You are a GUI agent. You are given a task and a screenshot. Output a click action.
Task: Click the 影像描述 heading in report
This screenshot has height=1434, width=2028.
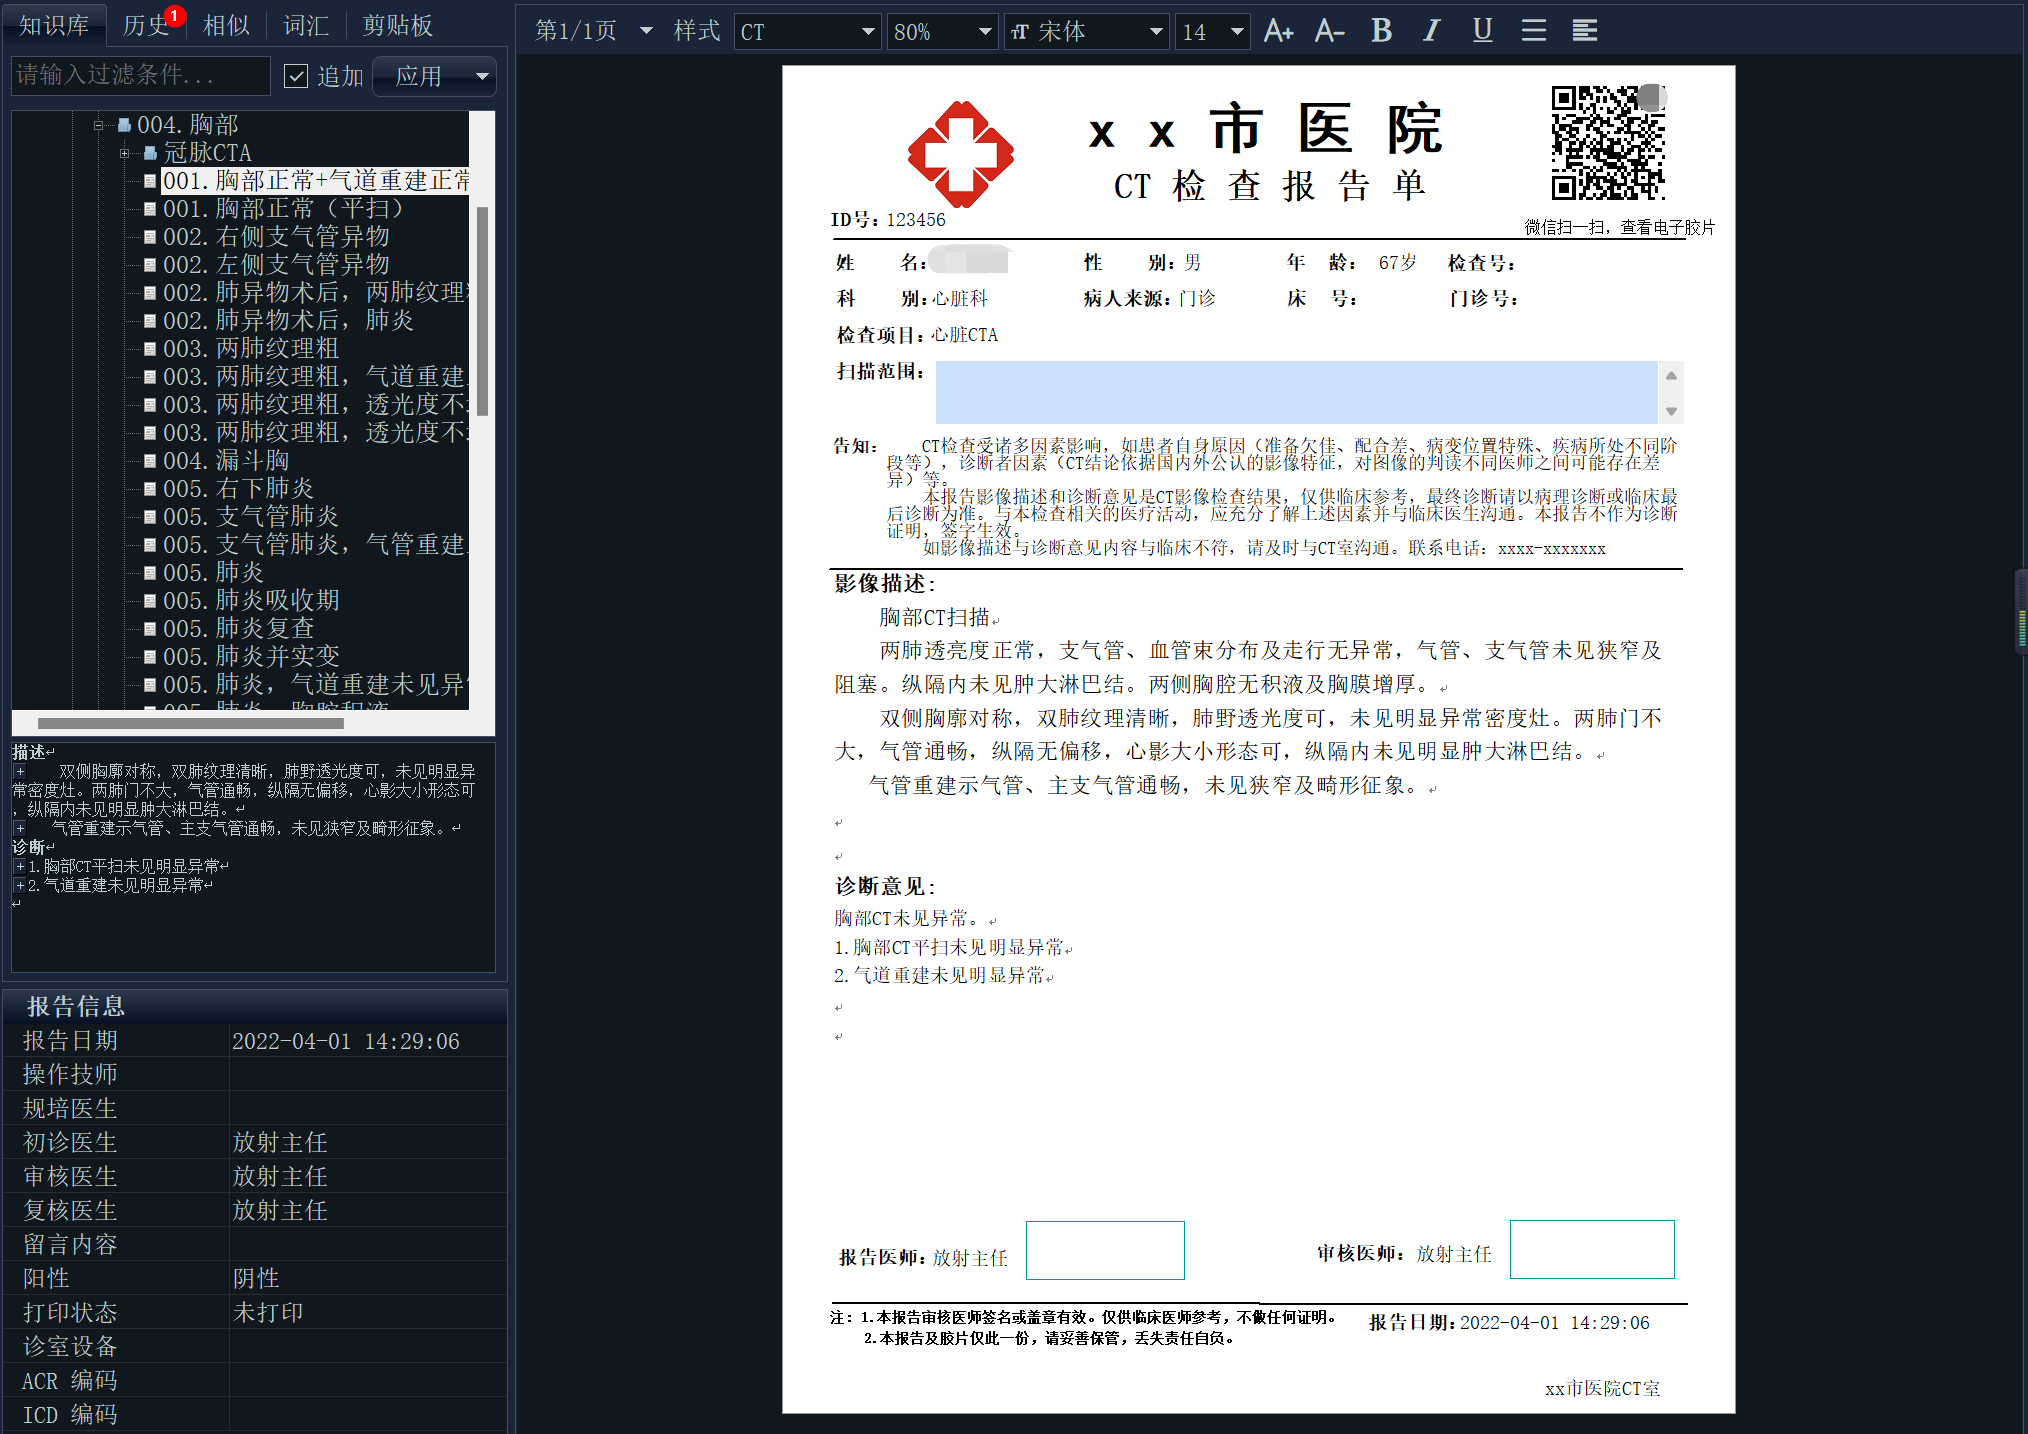pyautogui.click(x=885, y=583)
